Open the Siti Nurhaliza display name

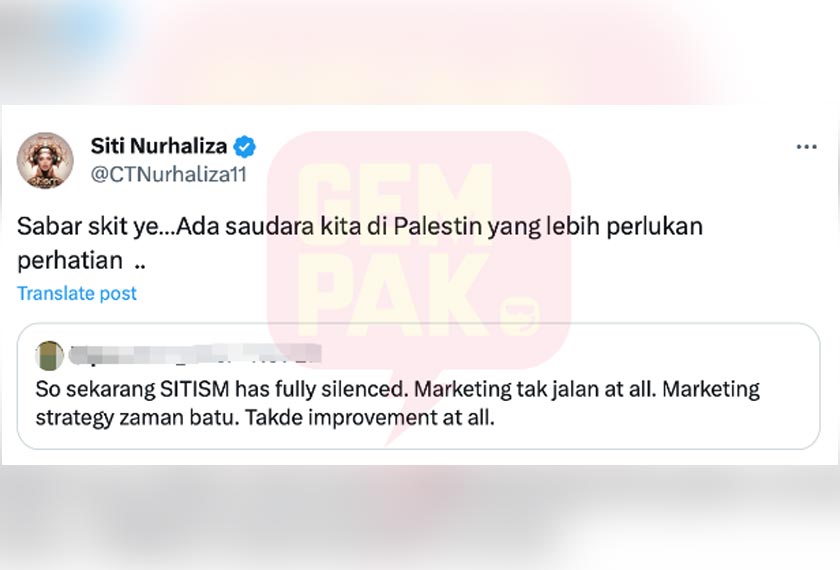[x=159, y=146]
